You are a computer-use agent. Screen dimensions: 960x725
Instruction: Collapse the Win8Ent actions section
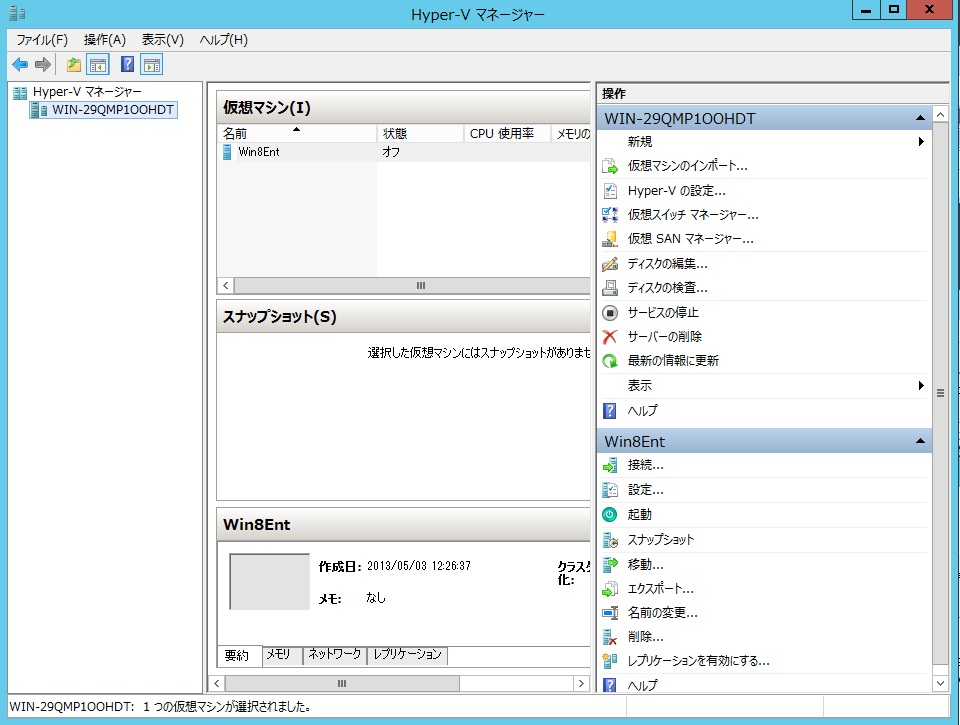[920, 441]
